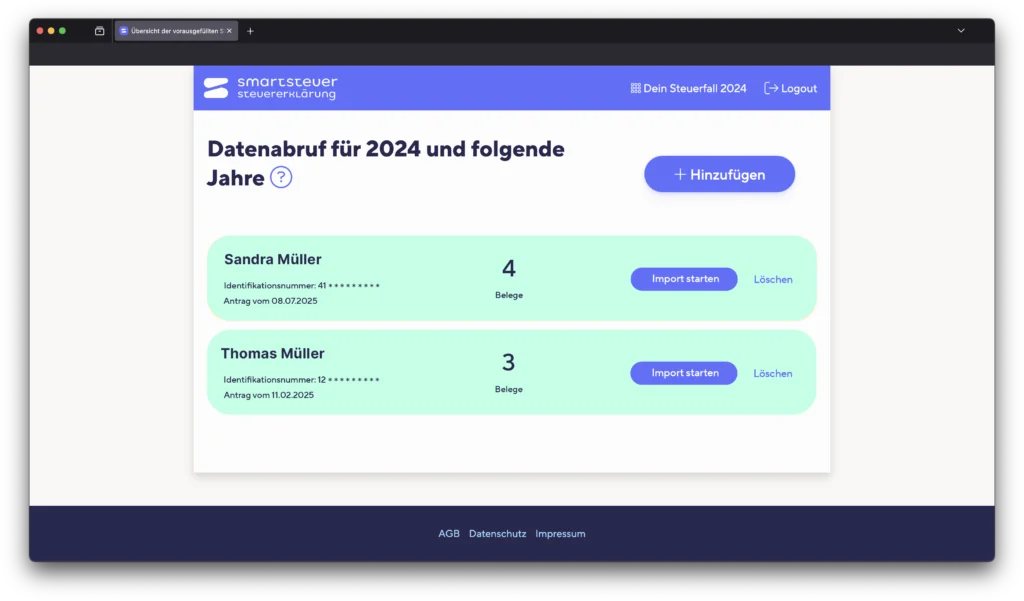Open the help question mark icon

pyautogui.click(x=281, y=178)
